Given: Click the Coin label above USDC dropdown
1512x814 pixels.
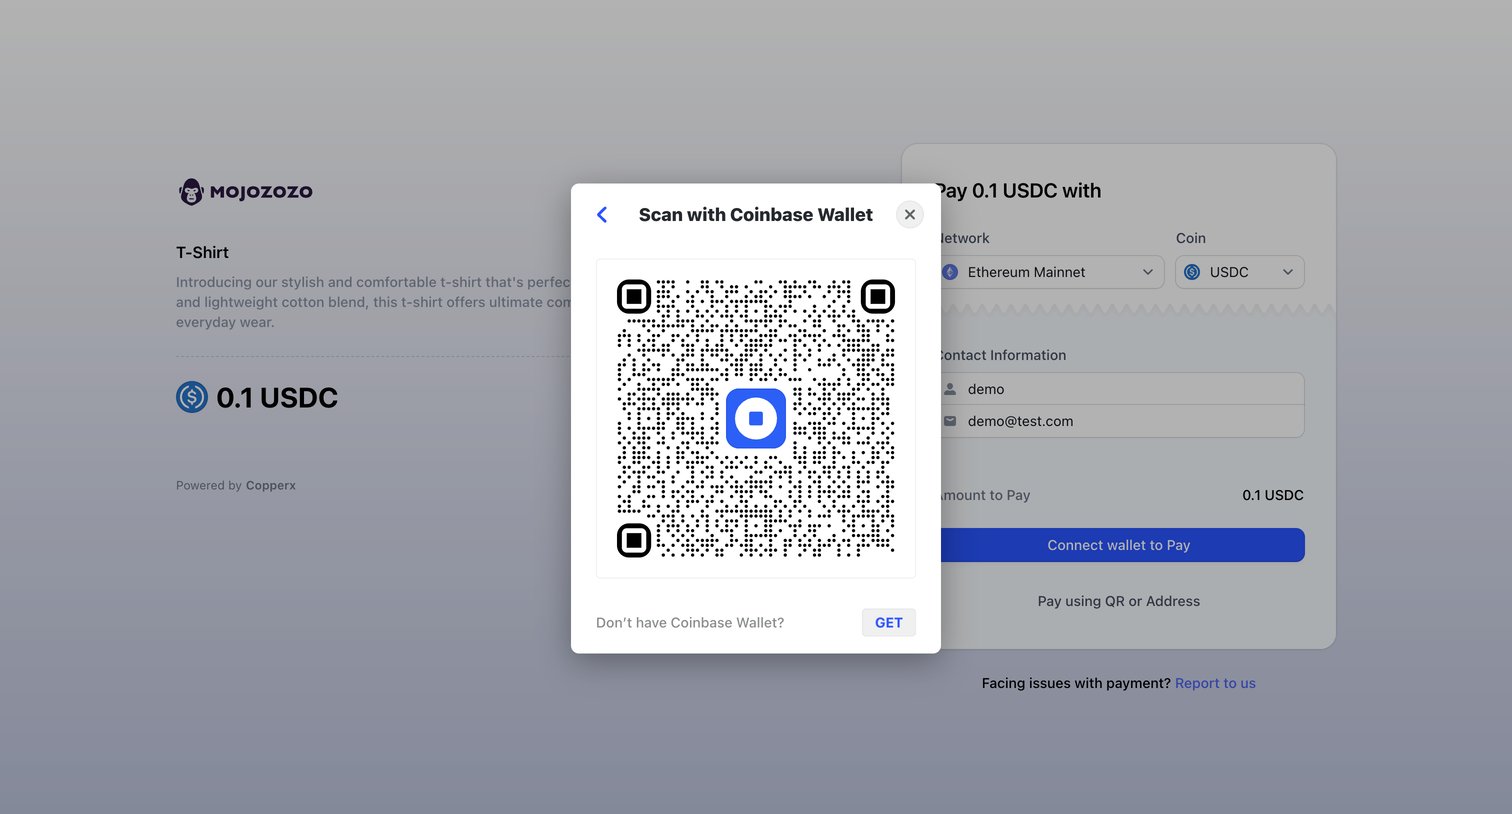Looking at the screenshot, I should coord(1191,238).
